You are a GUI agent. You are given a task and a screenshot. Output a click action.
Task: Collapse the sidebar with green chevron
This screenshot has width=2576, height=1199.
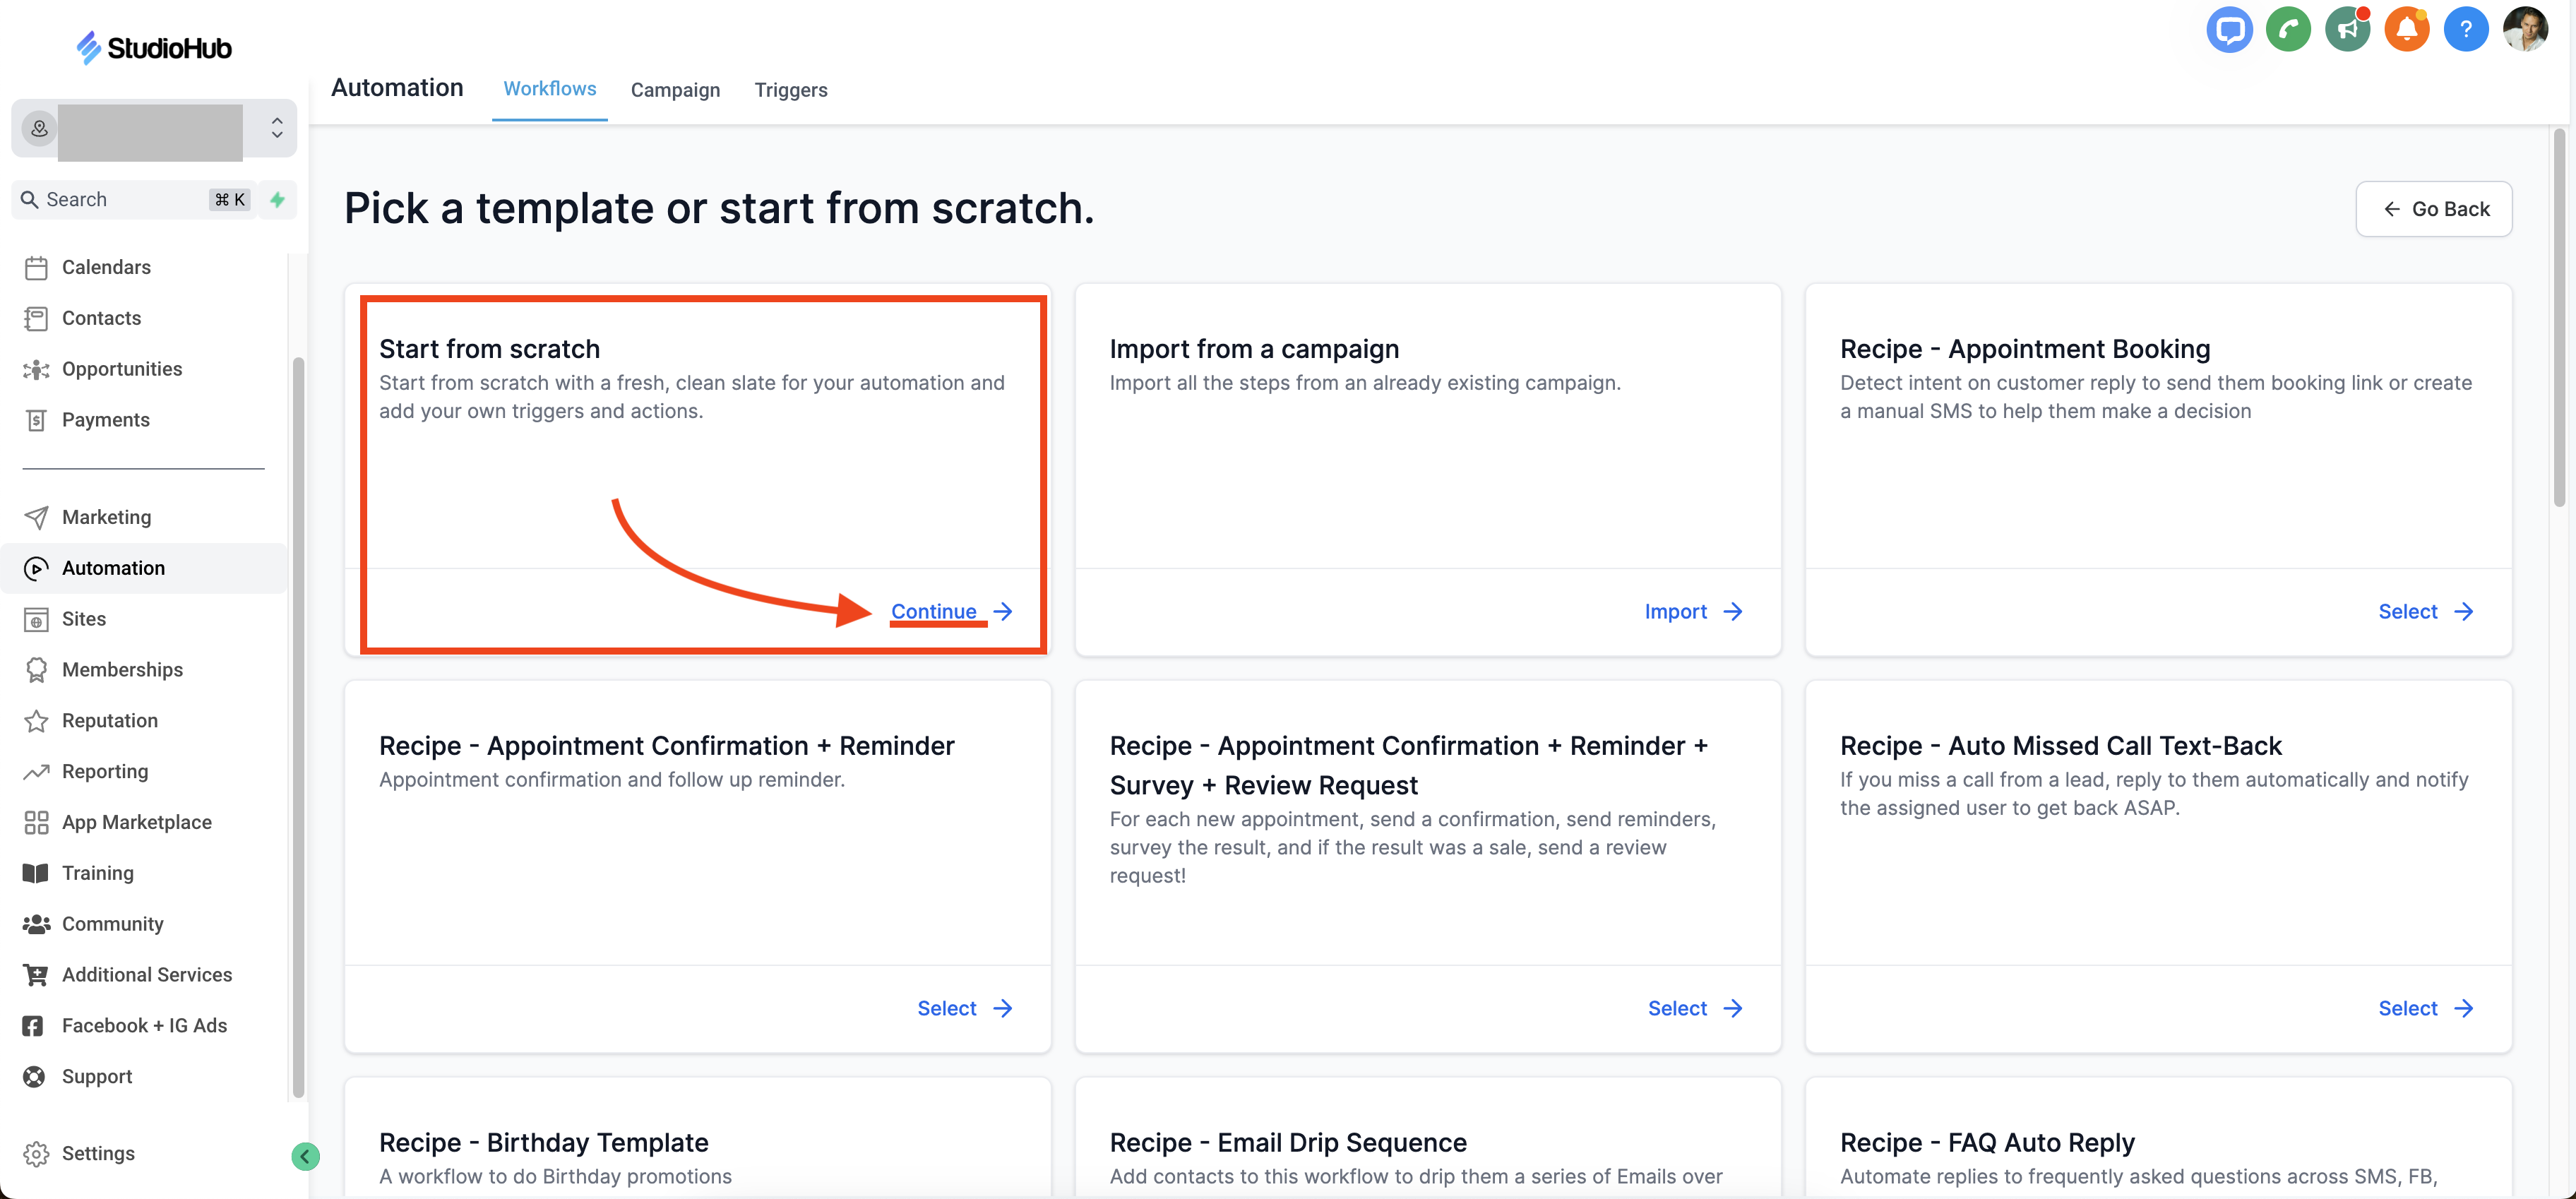click(x=305, y=1156)
